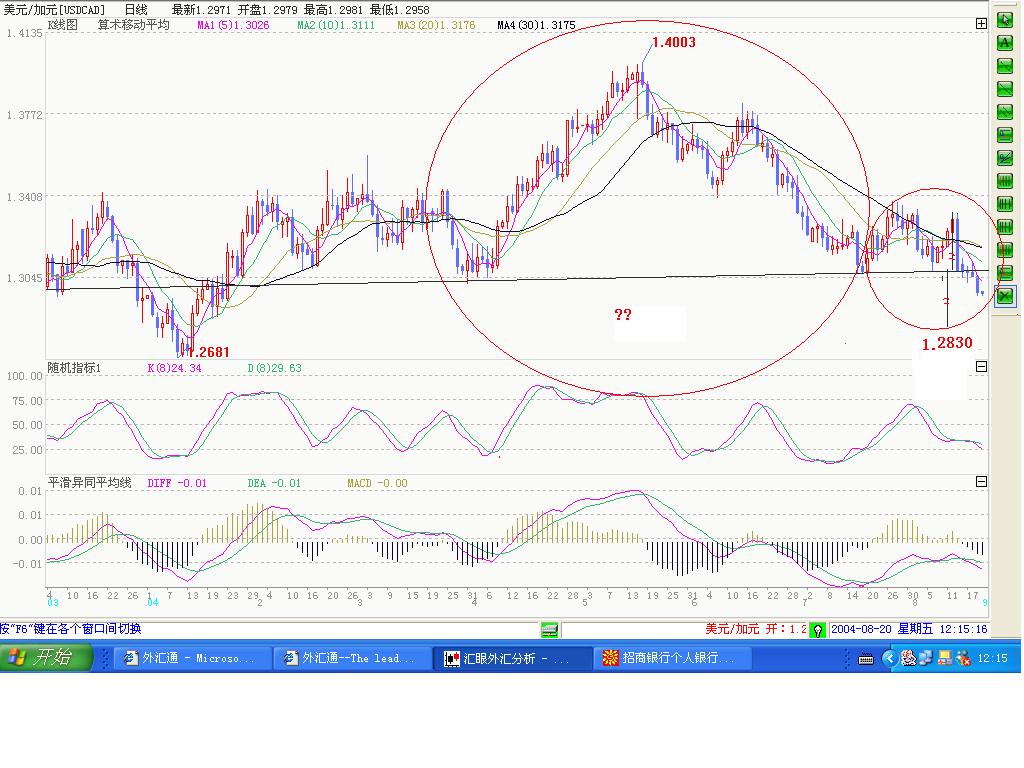Click the 算术移动平均 indicator label
This screenshot has height=768, width=1024.
click(134, 25)
